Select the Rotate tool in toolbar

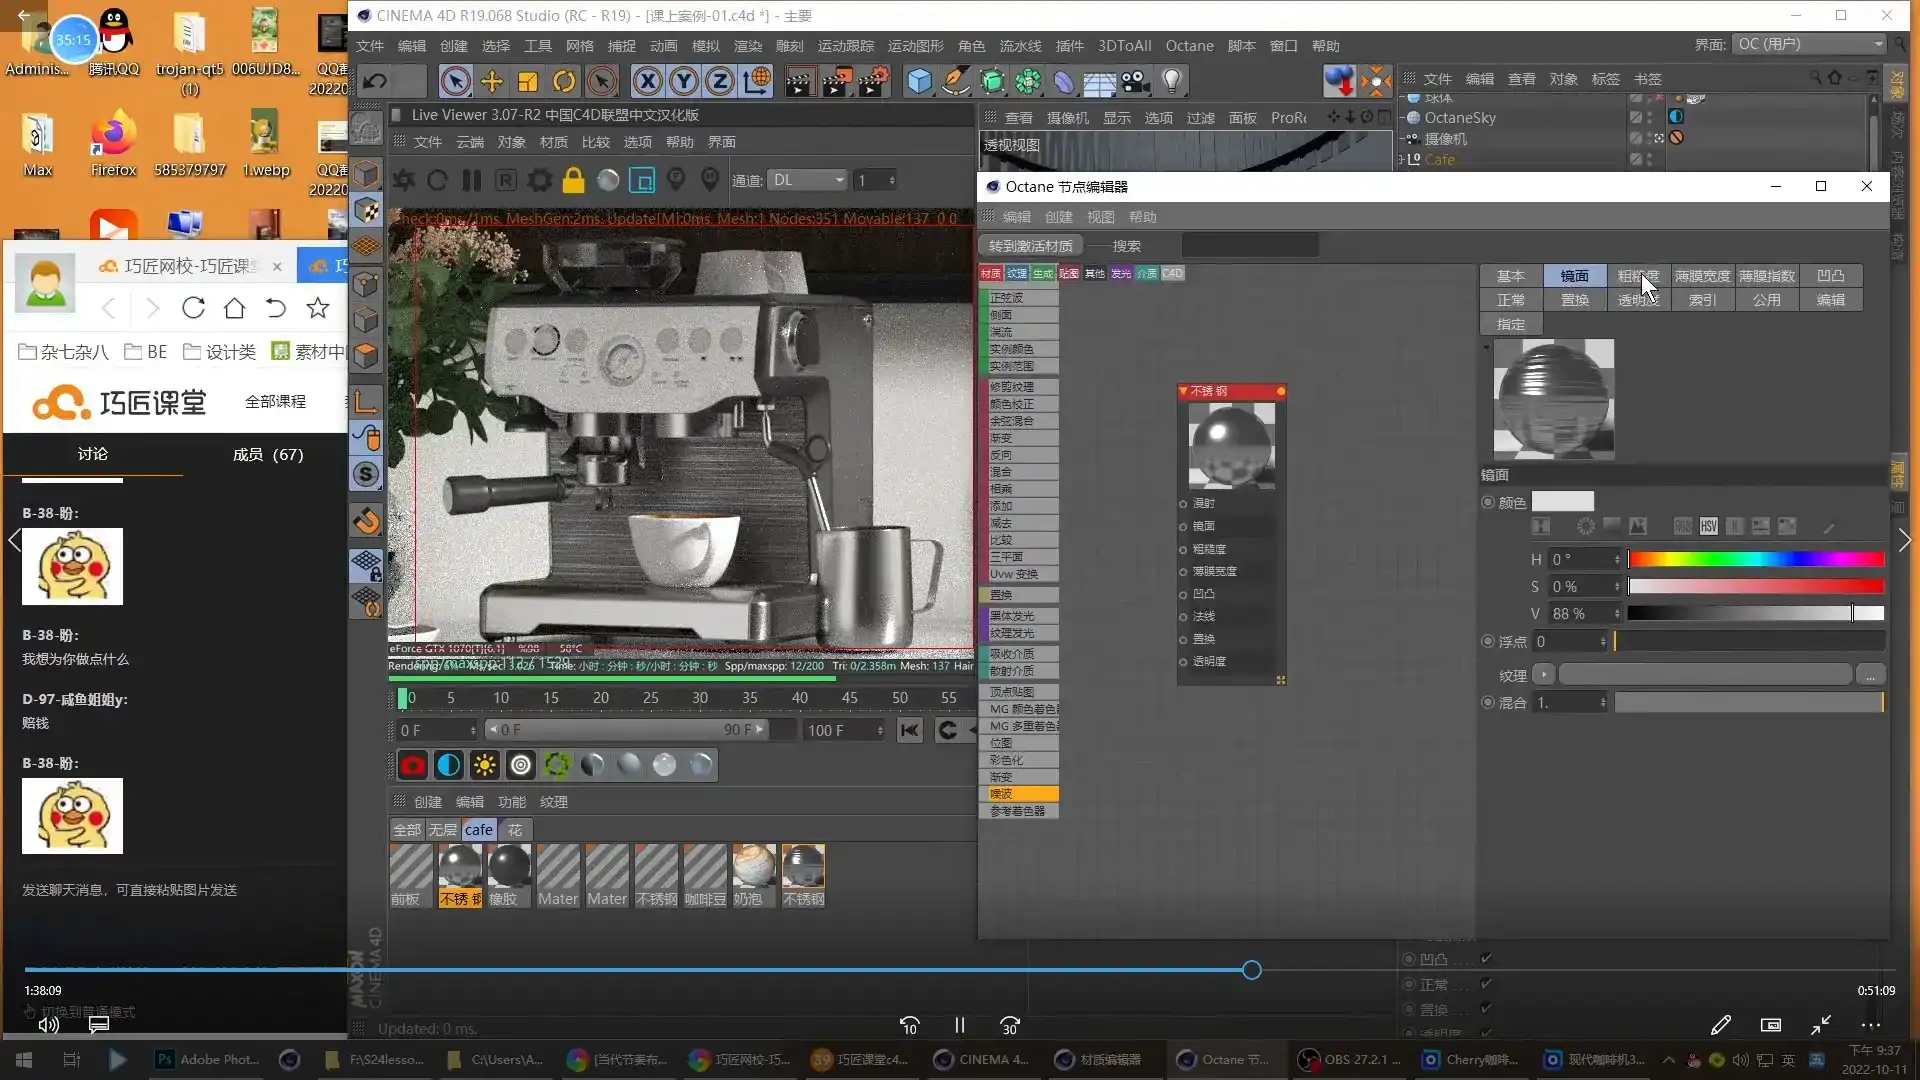click(x=564, y=82)
